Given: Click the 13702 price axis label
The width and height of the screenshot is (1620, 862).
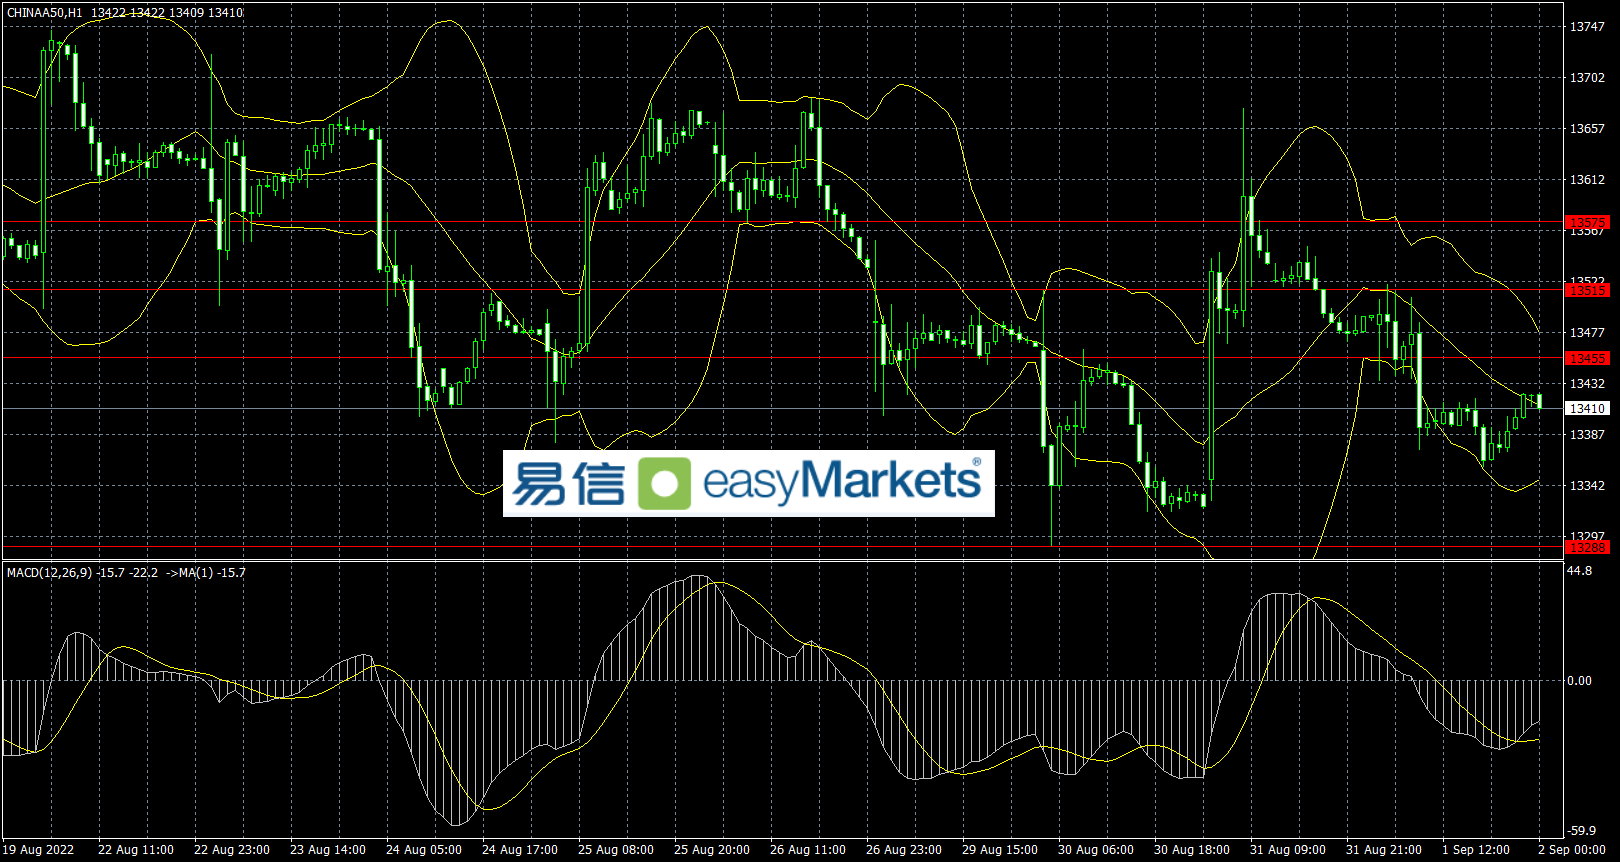Looking at the screenshot, I should coord(1587,78).
